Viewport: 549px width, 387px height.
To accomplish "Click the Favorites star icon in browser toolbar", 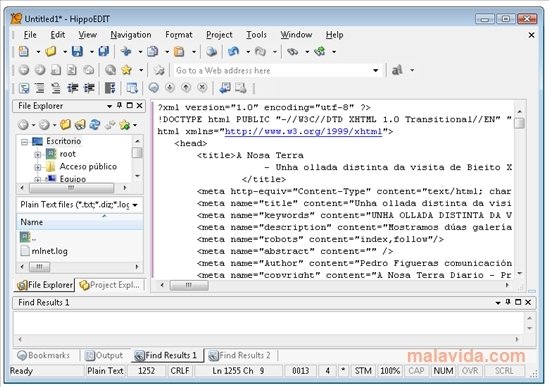I will 127,70.
